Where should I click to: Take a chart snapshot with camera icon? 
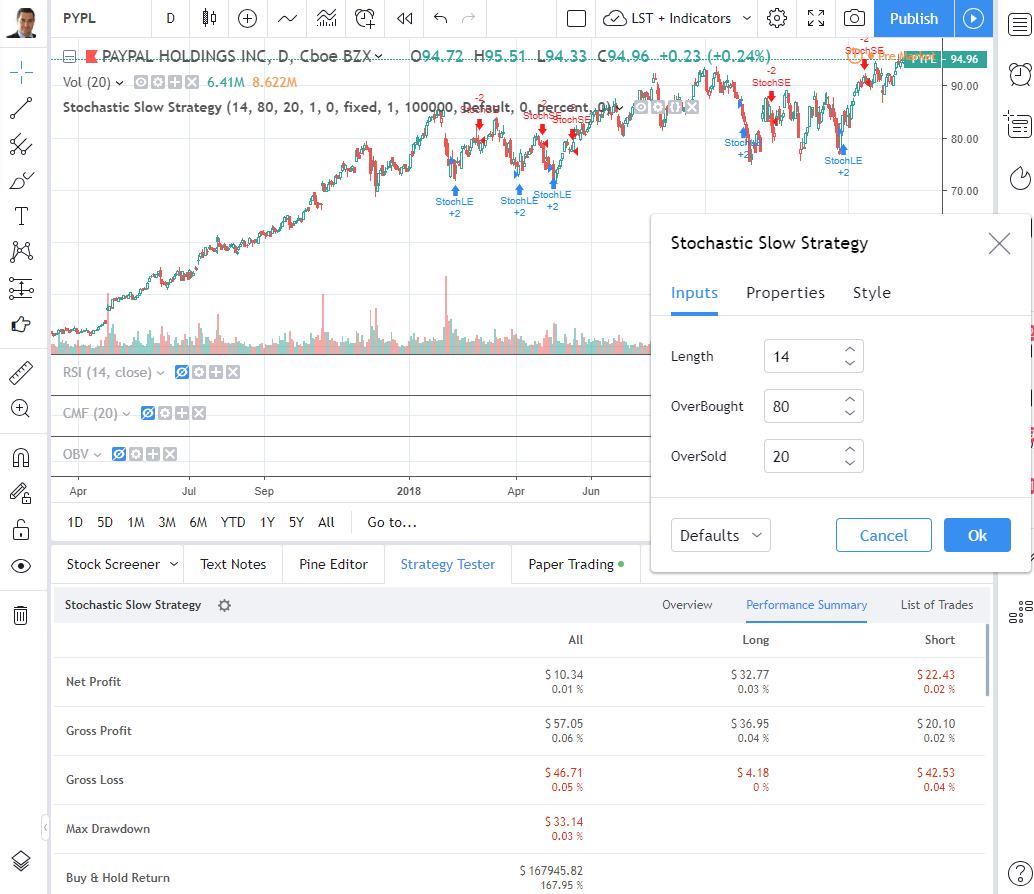pos(853,18)
